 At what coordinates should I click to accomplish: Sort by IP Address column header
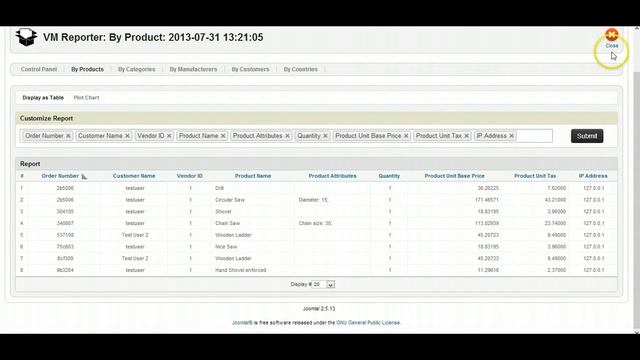(x=593, y=176)
